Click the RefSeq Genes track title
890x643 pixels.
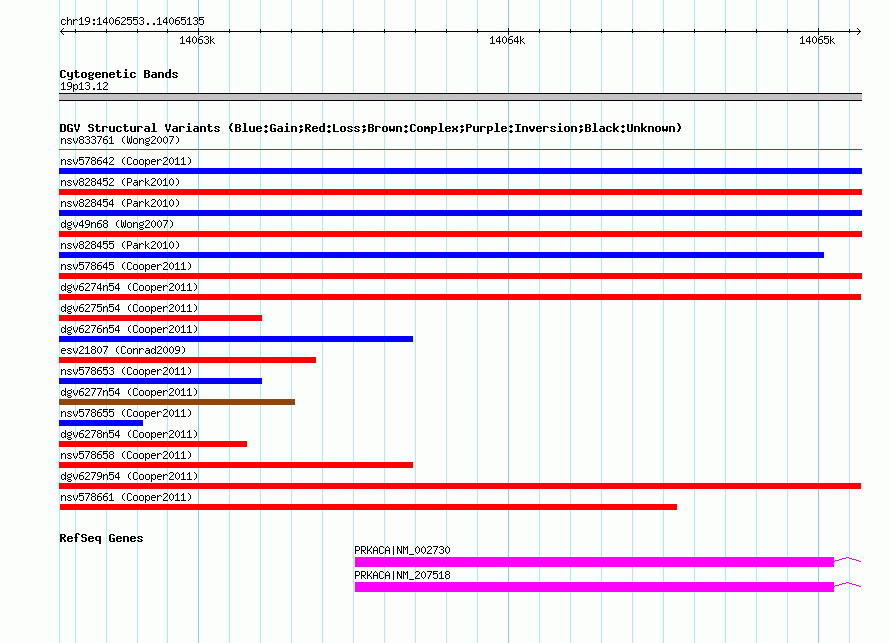pyautogui.click(x=101, y=538)
